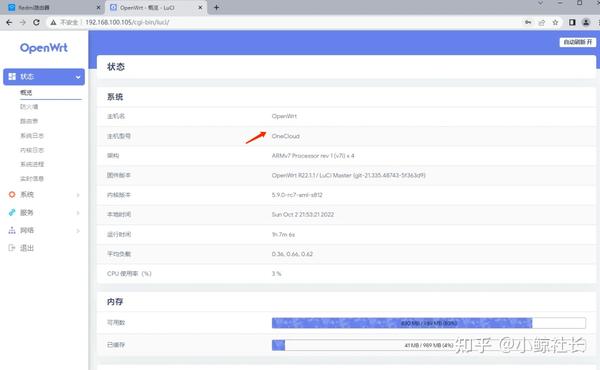
Task: Click the OpenWrt tab favicon
Action: point(113,7)
